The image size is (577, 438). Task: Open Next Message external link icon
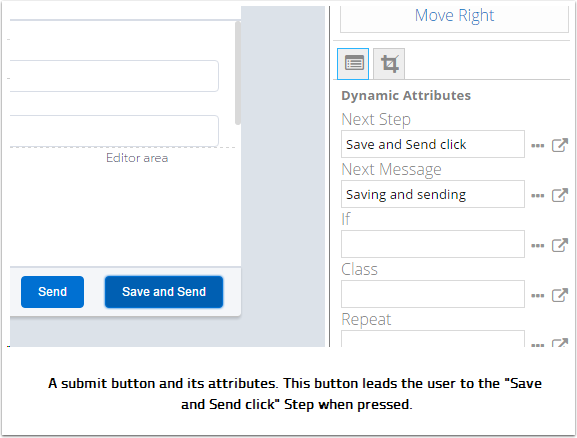click(x=560, y=195)
